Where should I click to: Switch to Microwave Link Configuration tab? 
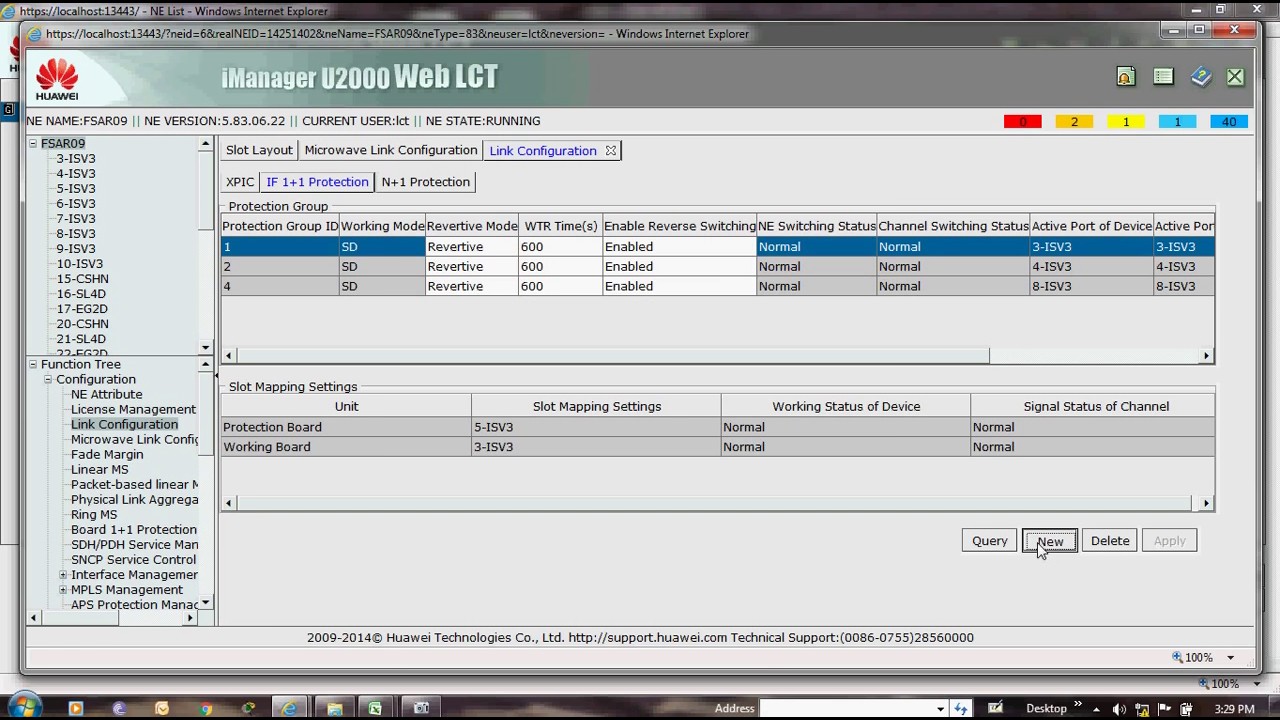(x=391, y=150)
